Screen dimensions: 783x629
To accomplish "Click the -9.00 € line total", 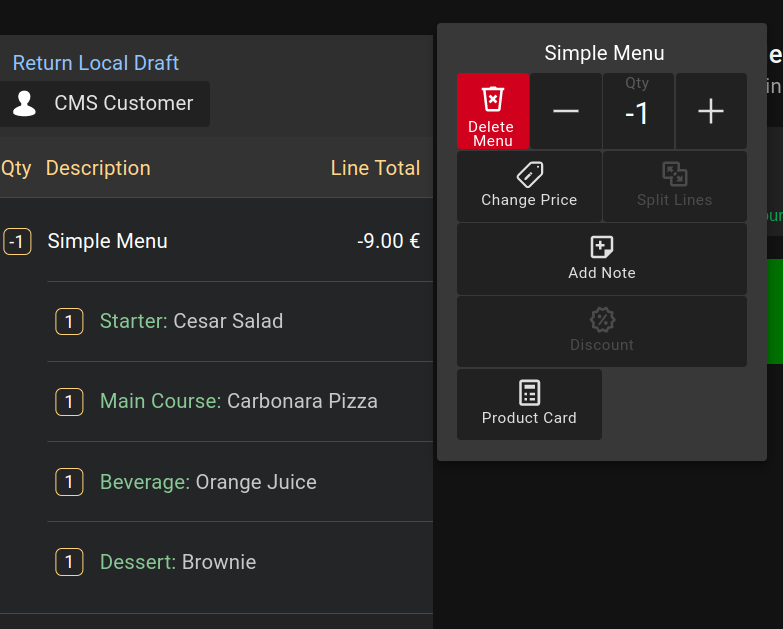I will coord(388,241).
